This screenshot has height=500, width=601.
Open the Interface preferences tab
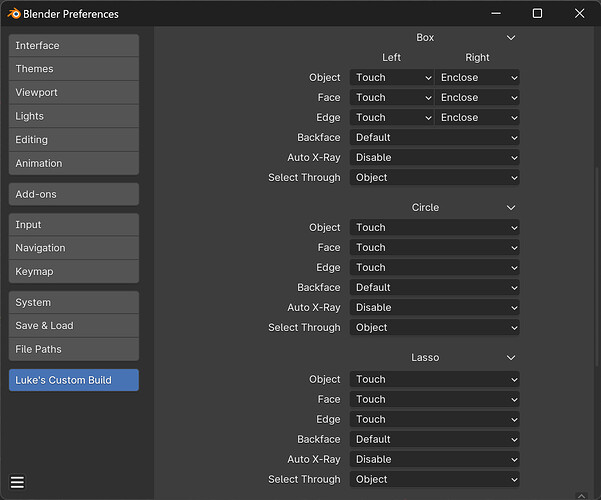(74, 45)
